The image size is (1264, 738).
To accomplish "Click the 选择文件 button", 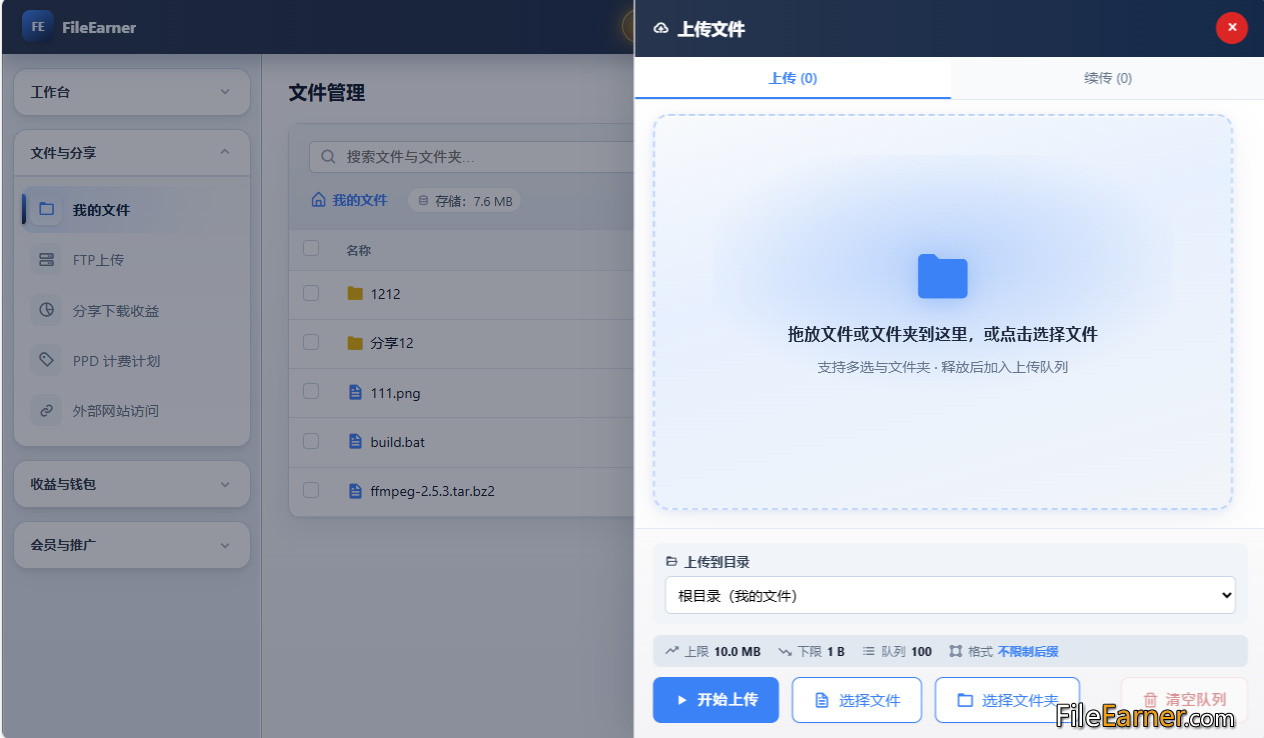I will 857,700.
